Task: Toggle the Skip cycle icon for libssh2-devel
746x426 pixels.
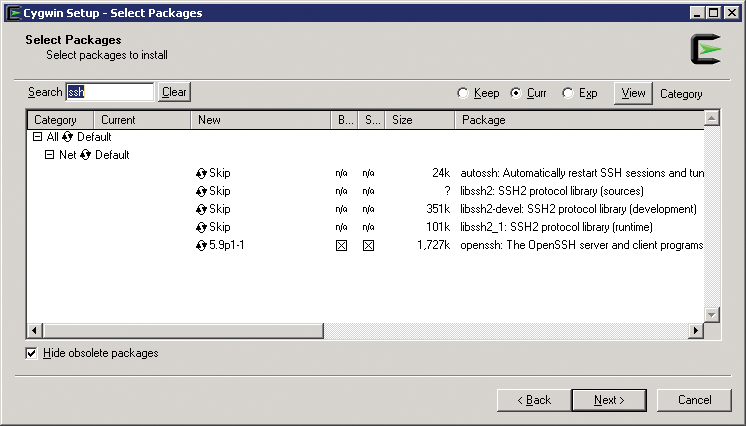Action: coord(201,209)
